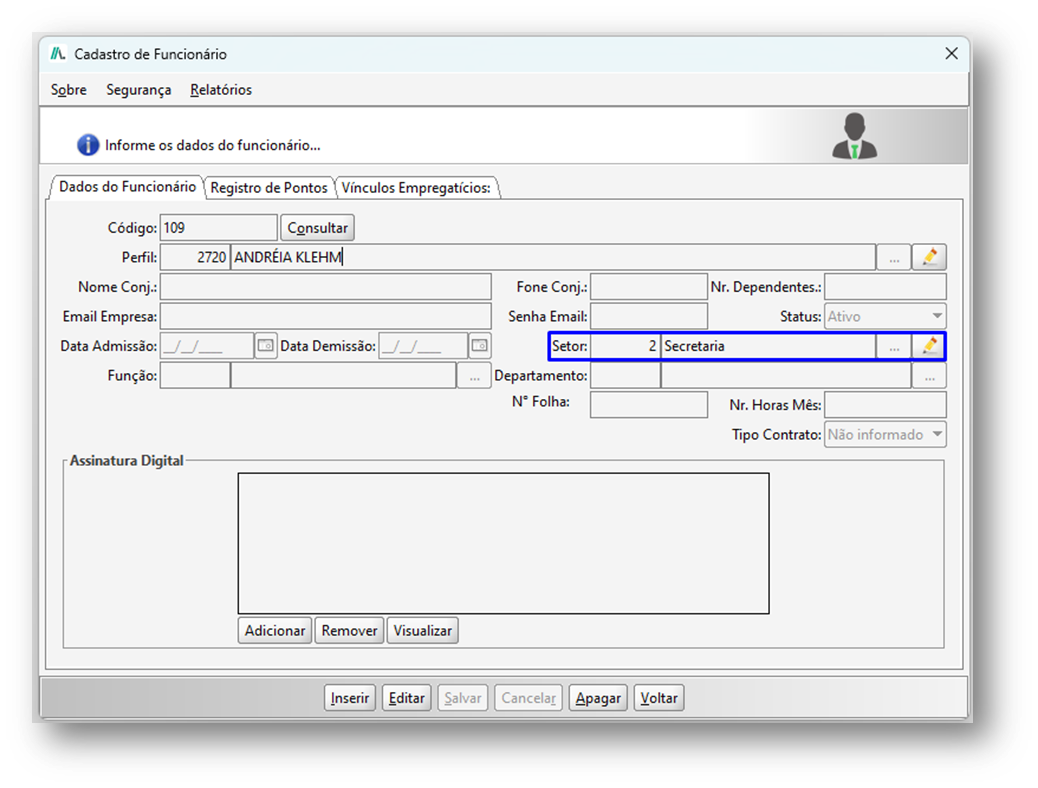Screen dimensions: 1038x788
Task: Click the ellipsis lookup button for Perfil
Action: coord(894,257)
